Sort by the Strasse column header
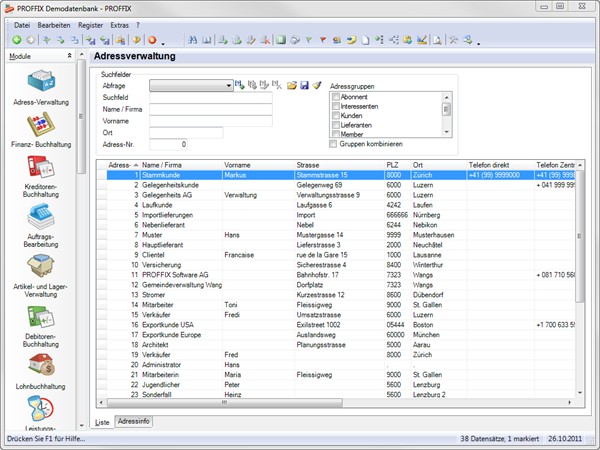 339,165
